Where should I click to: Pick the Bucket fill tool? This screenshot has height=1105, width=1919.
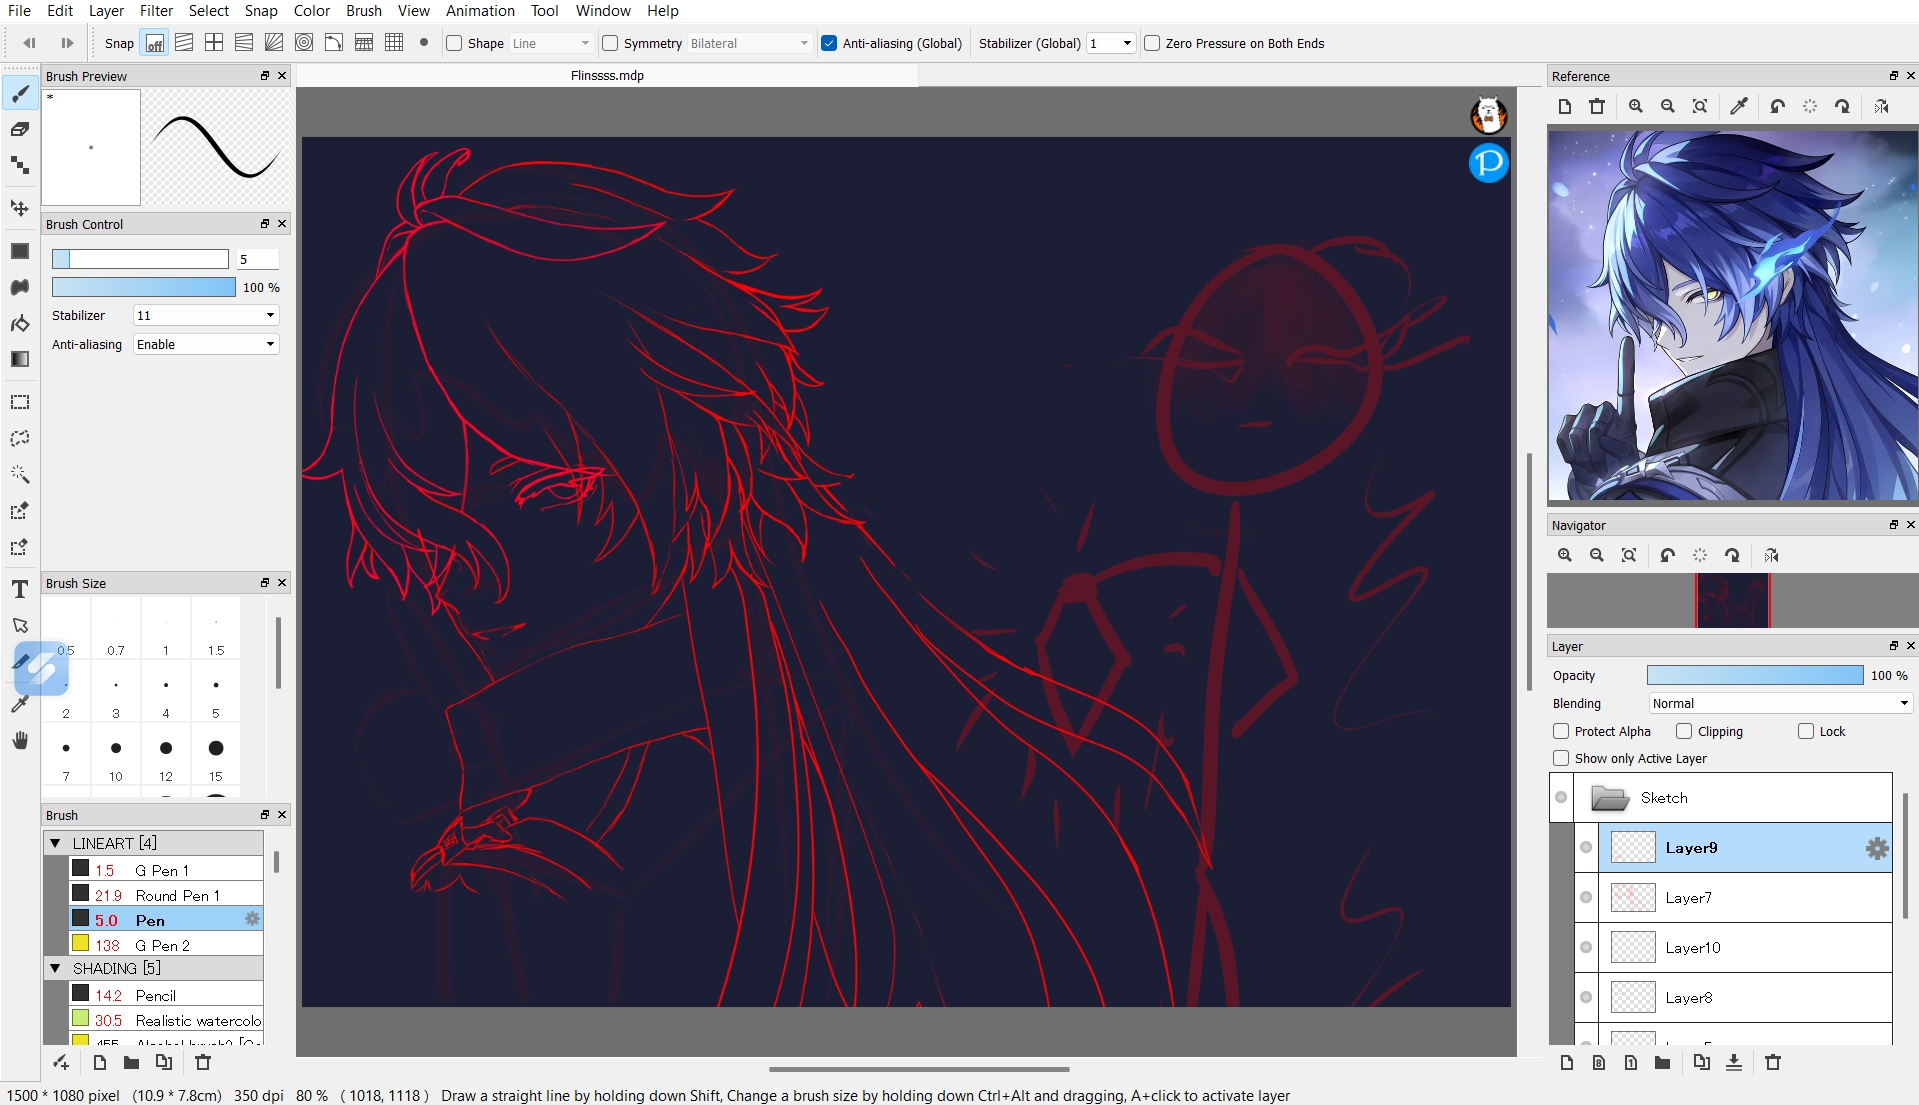pyautogui.click(x=20, y=323)
